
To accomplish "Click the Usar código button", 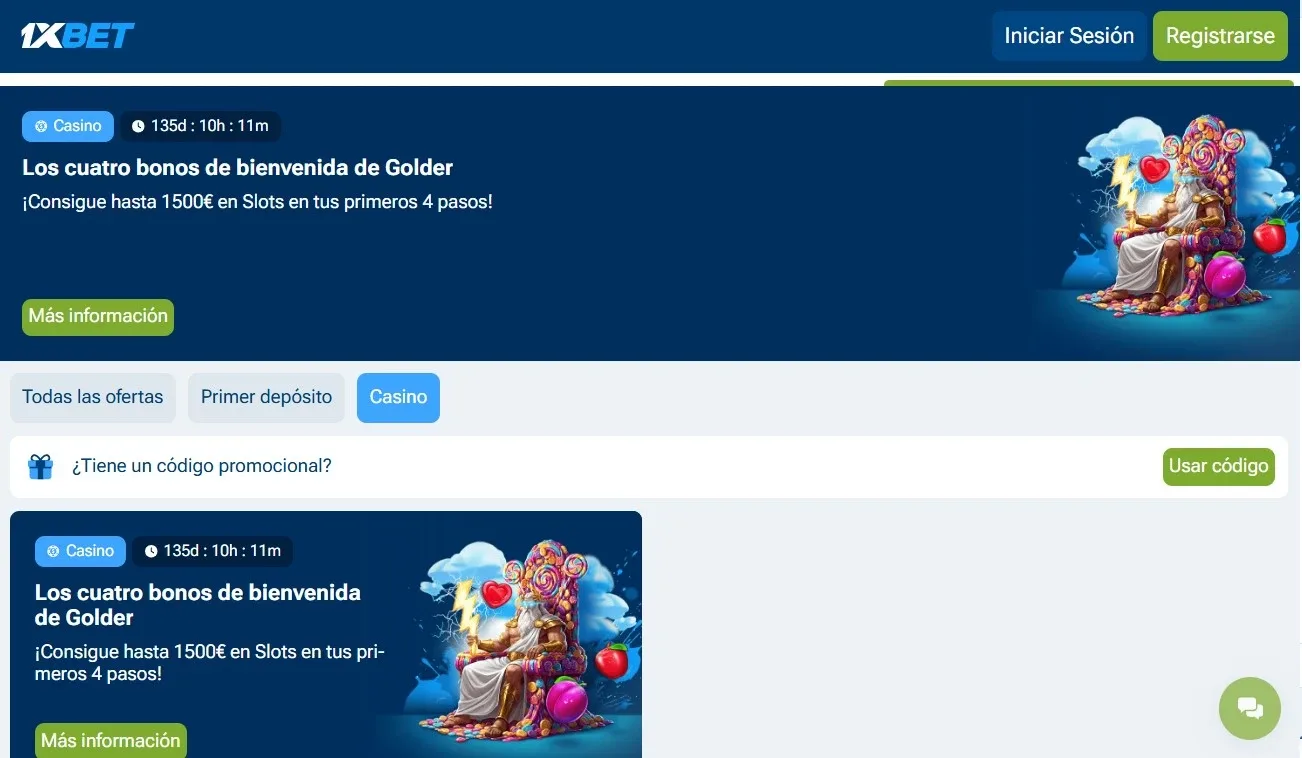I will click(x=1219, y=466).
